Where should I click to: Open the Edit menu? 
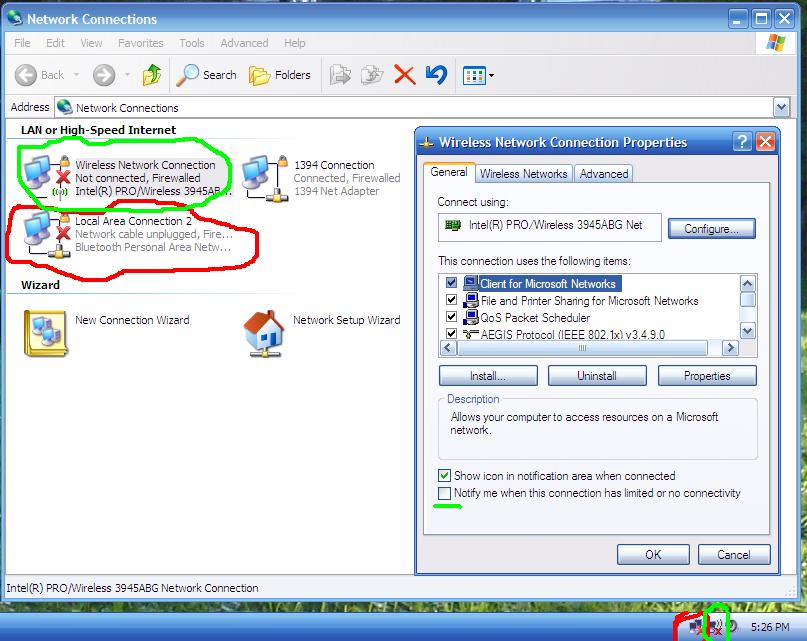tap(55, 43)
